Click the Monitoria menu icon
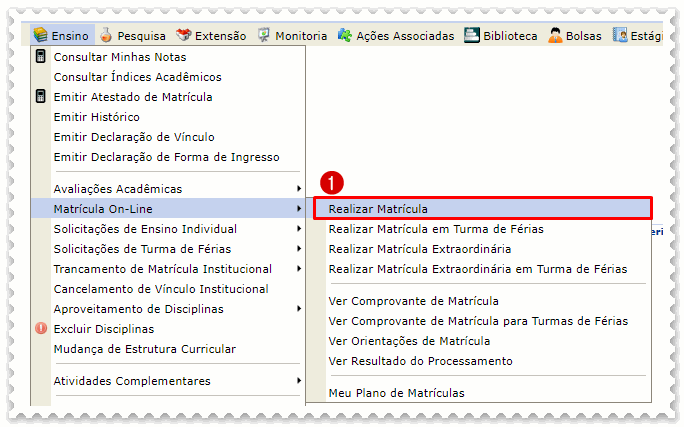The height and width of the screenshot is (427, 684). click(x=264, y=35)
